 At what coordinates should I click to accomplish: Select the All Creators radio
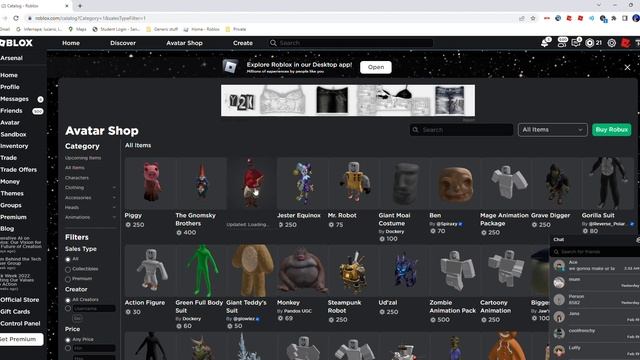[68, 300]
